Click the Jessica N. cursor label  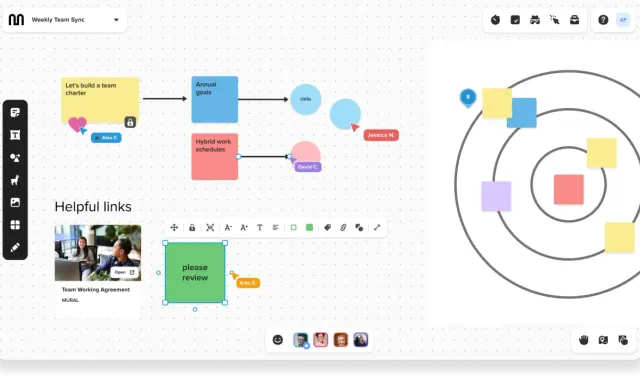(381, 135)
